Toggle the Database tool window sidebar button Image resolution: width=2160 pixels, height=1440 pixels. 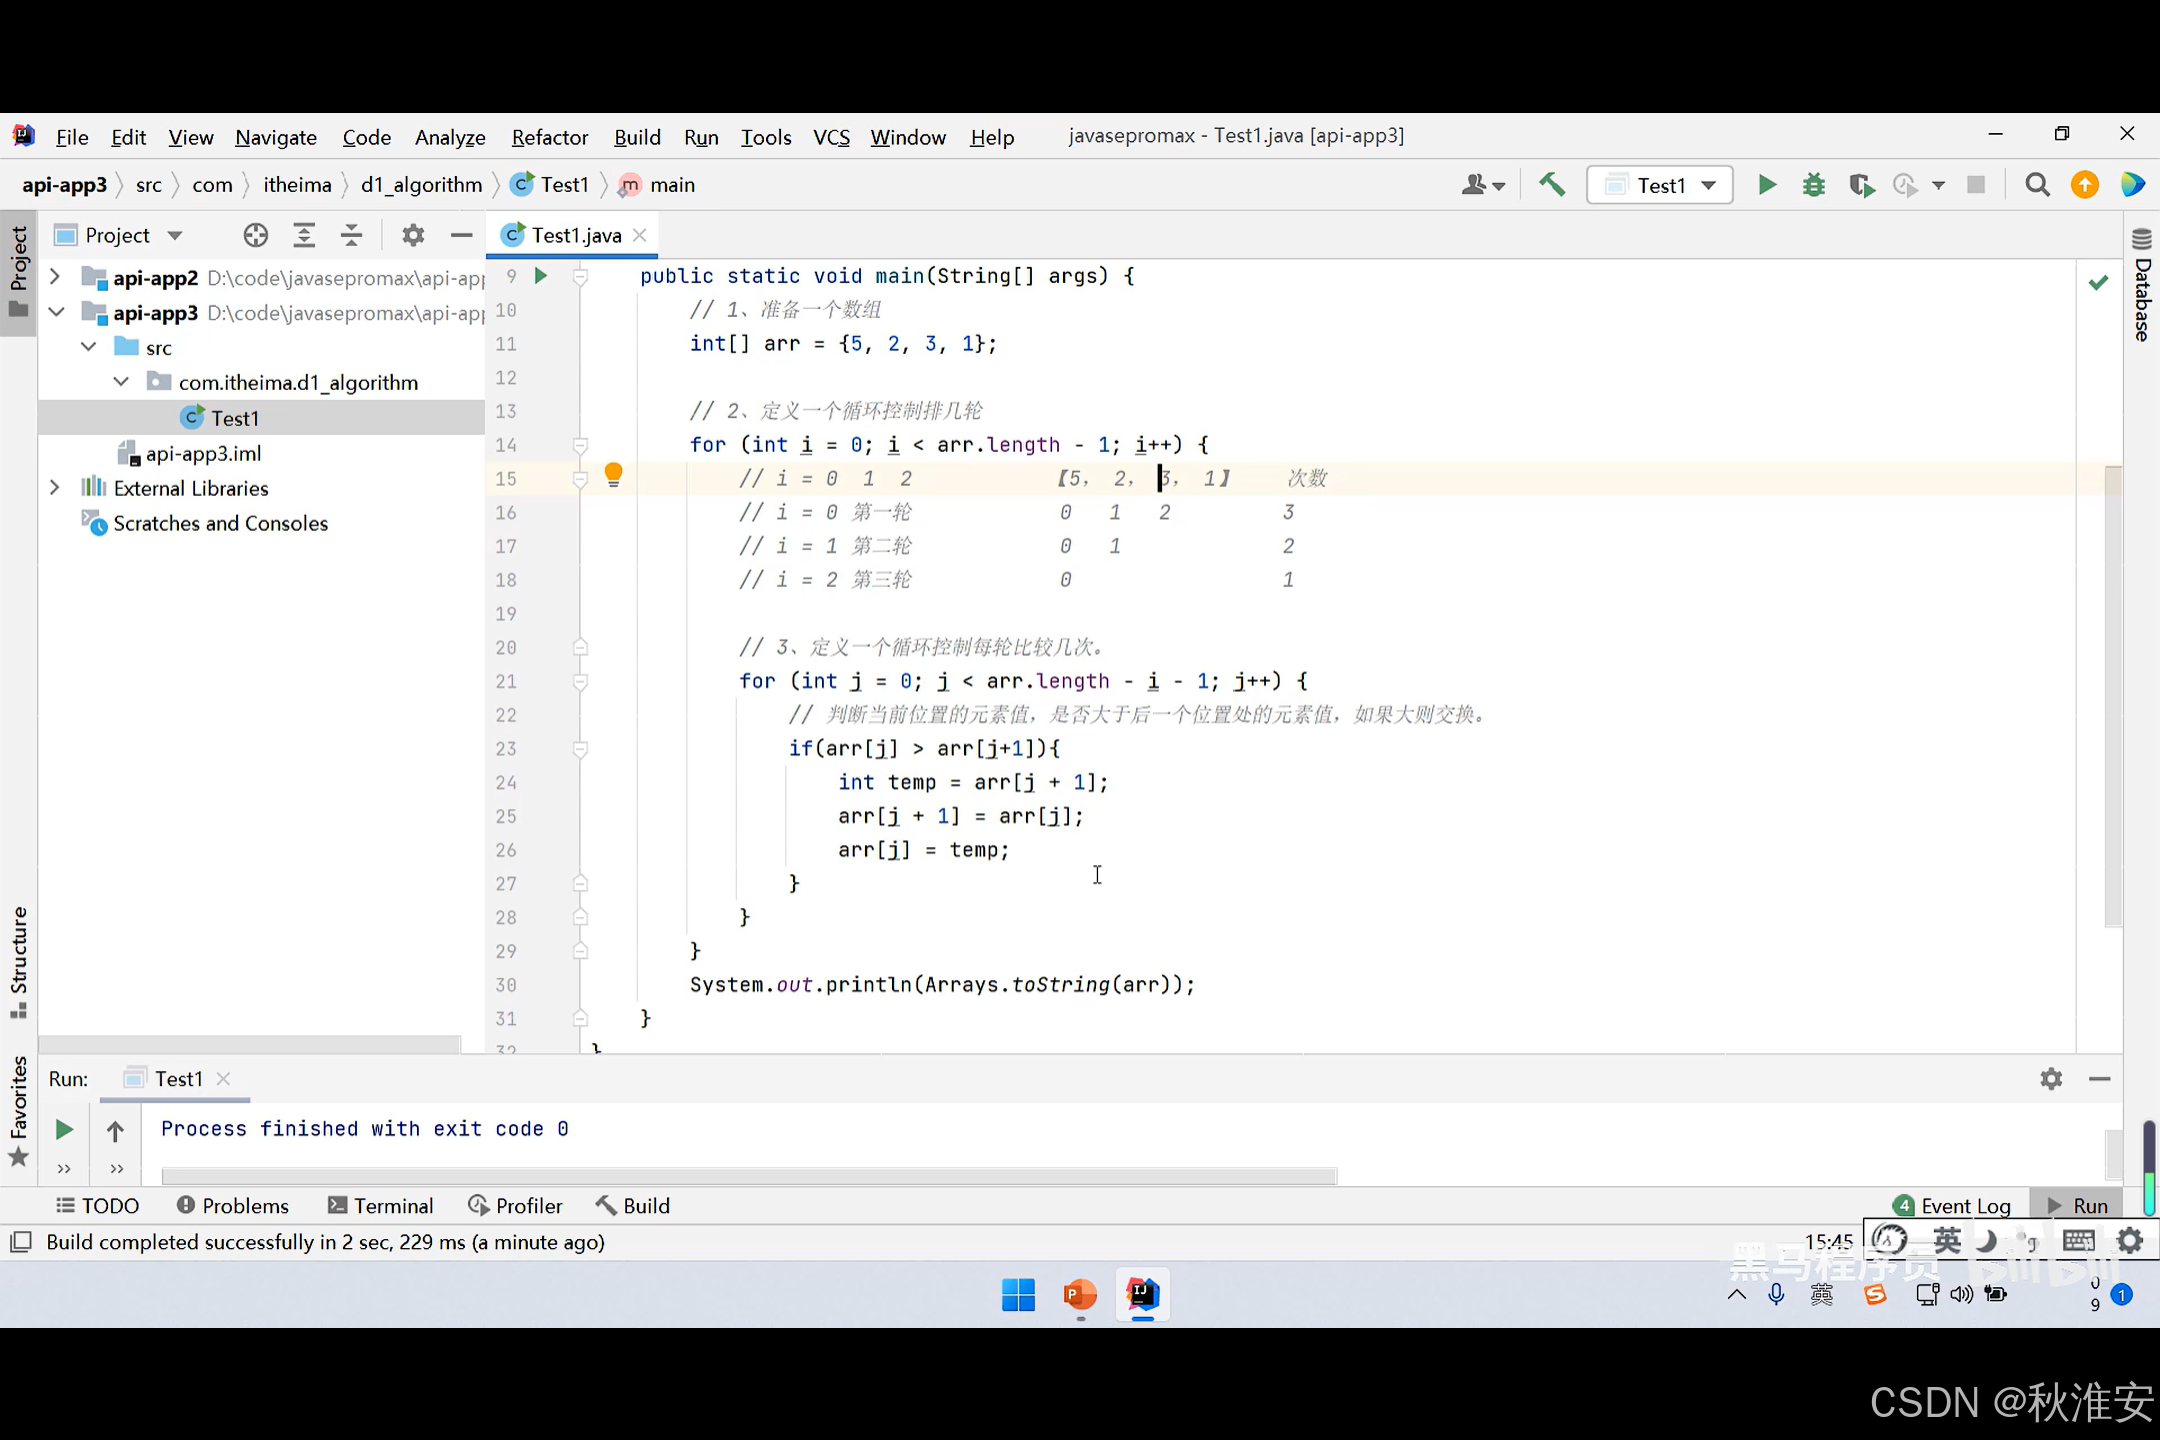pyautogui.click(x=2141, y=285)
